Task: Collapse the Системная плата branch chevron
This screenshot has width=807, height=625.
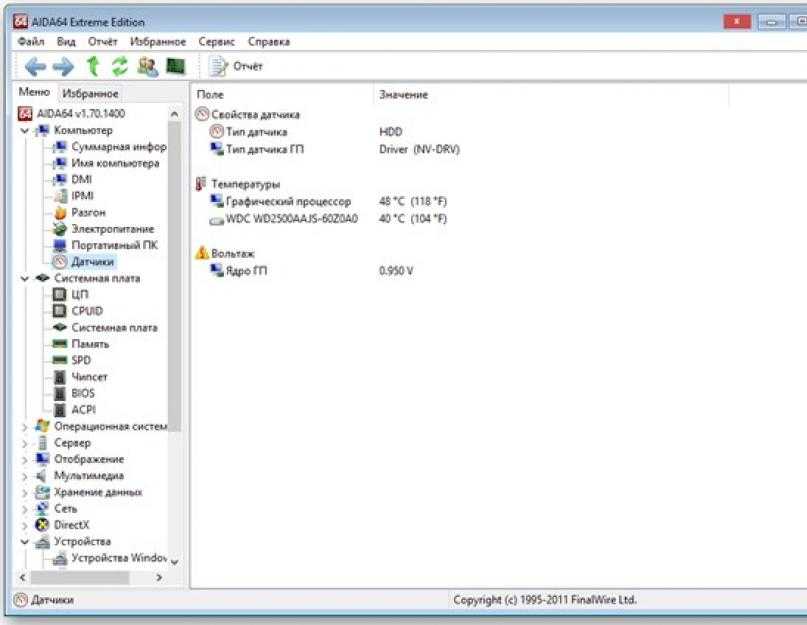Action: click(x=24, y=279)
